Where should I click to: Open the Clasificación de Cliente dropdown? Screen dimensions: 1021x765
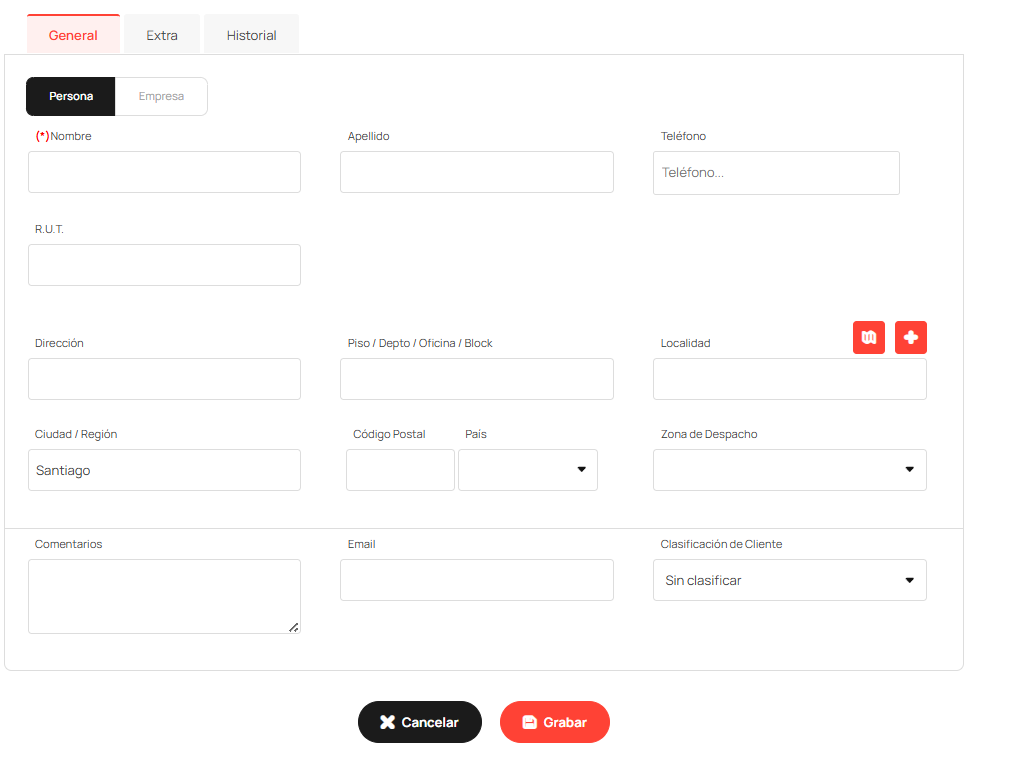tap(789, 580)
